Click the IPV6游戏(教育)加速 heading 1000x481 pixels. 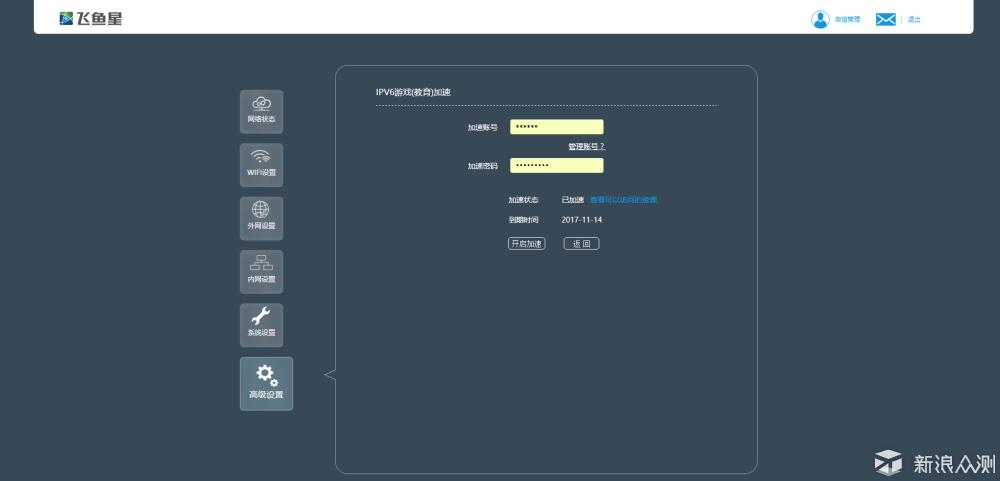click(x=413, y=92)
